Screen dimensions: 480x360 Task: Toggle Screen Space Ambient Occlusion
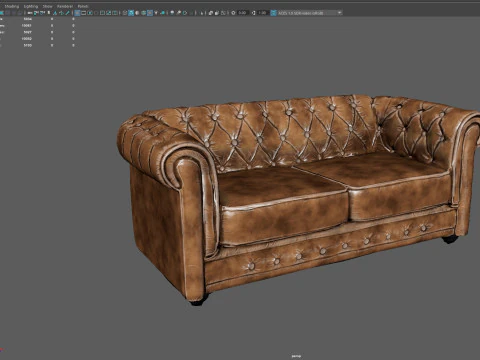tap(172, 13)
